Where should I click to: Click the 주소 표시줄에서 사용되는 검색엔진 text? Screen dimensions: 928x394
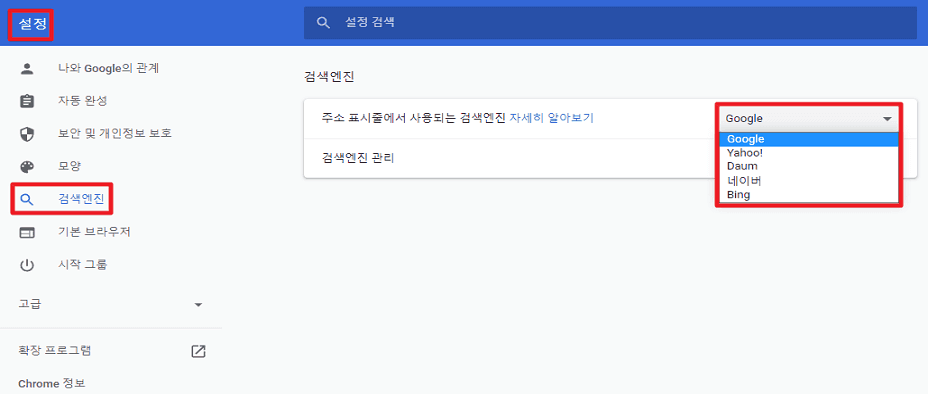[x=414, y=118]
